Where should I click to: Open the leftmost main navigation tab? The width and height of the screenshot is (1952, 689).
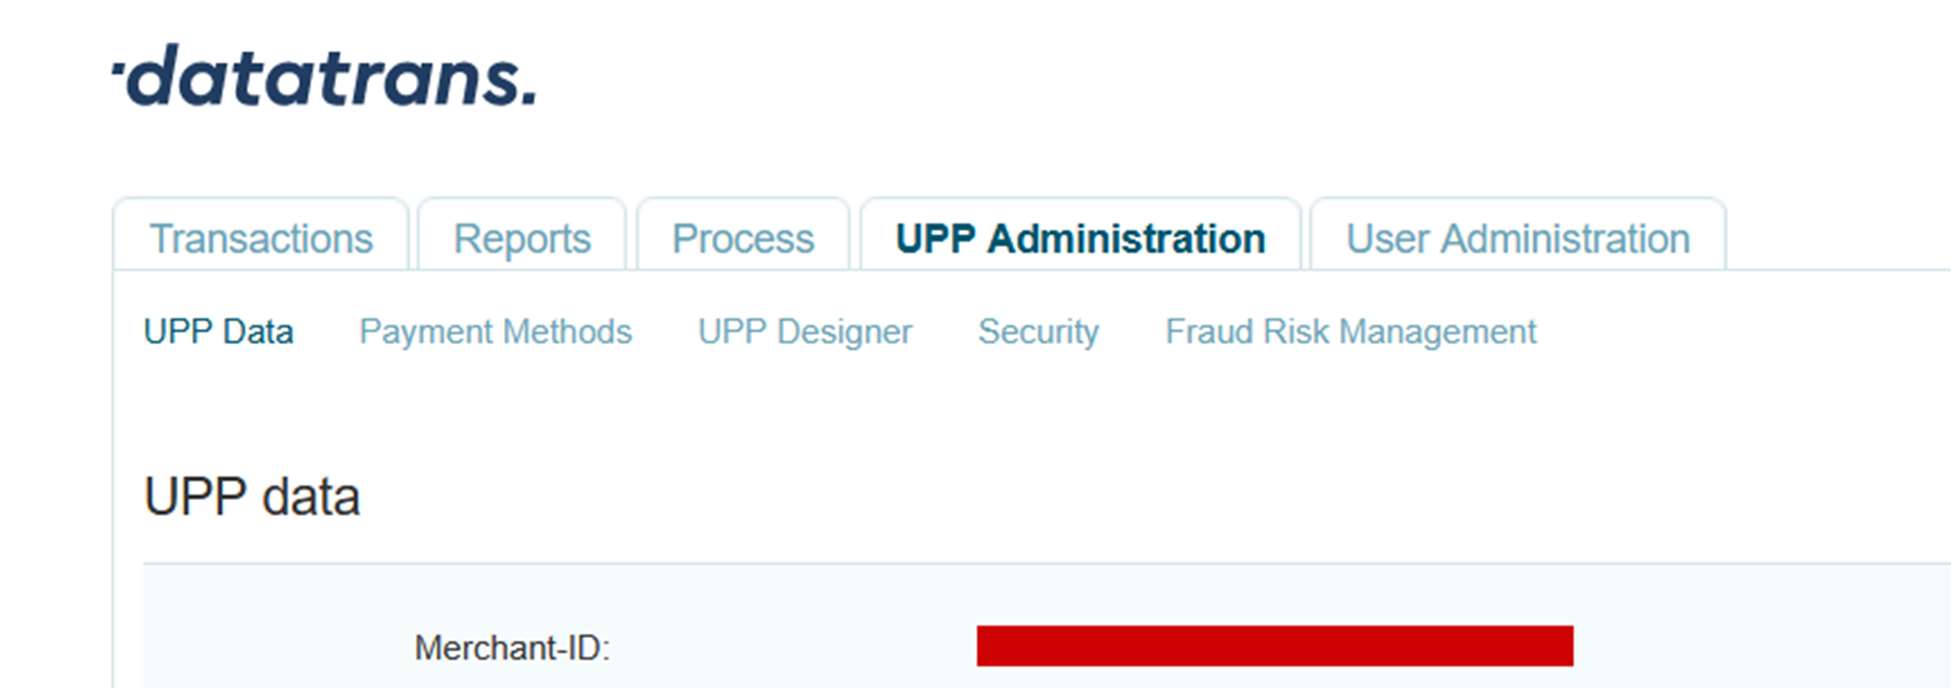(261, 239)
